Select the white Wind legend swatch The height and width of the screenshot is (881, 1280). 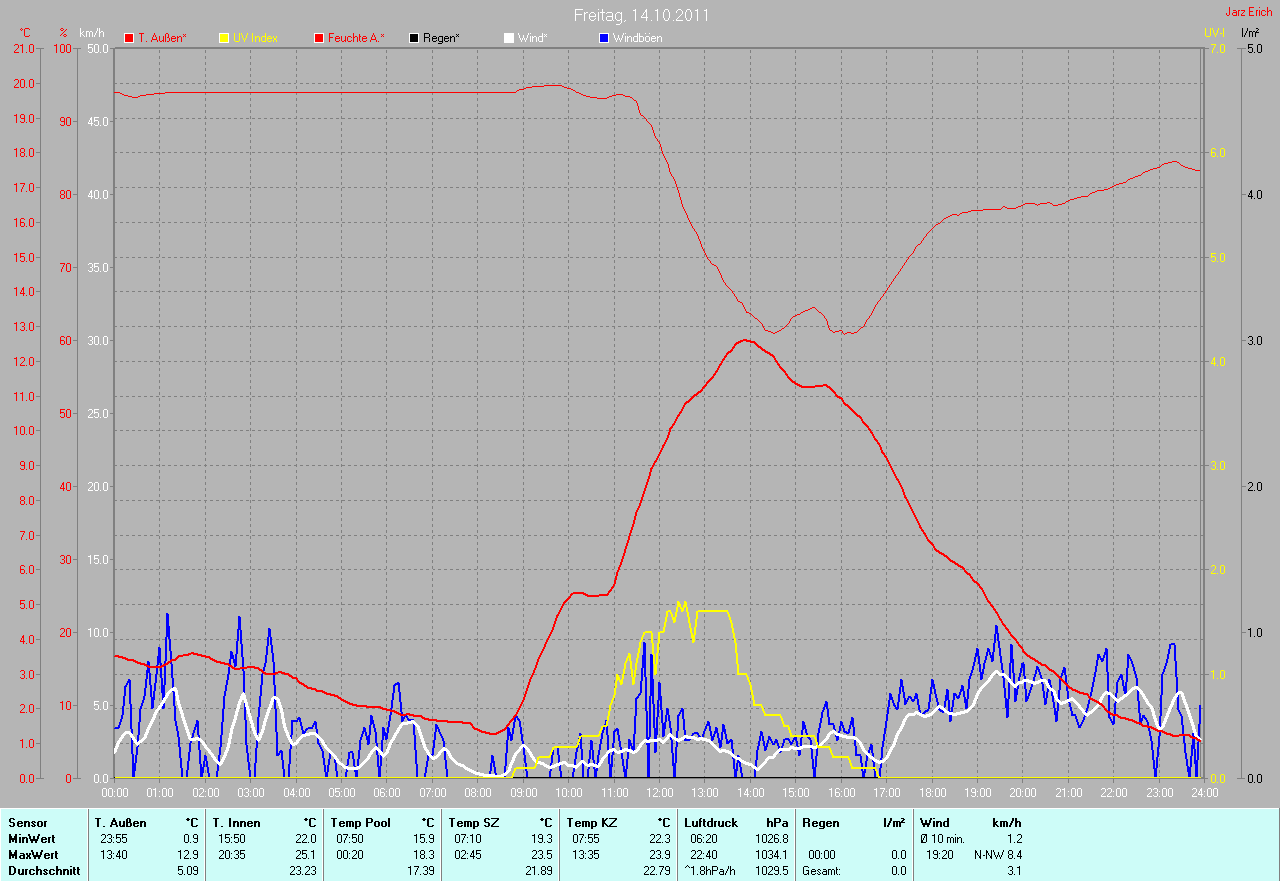click(508, 38)
